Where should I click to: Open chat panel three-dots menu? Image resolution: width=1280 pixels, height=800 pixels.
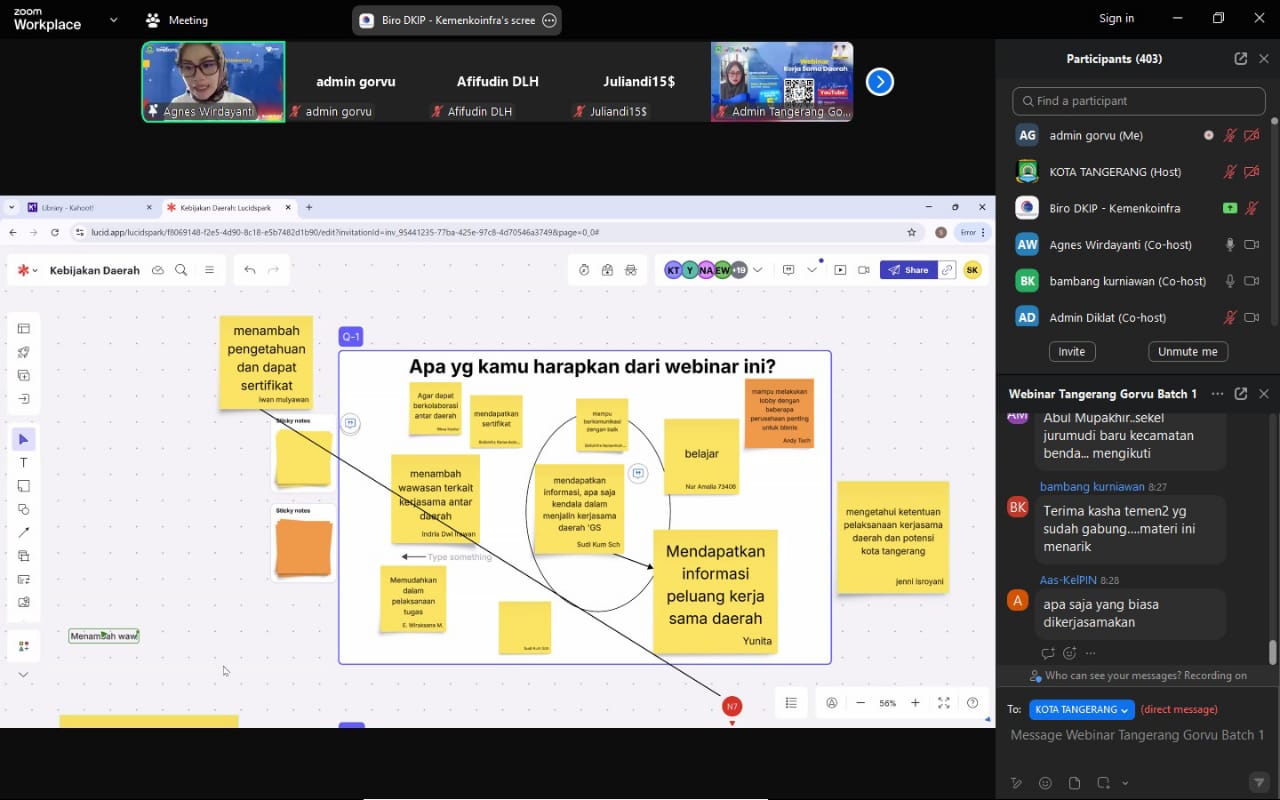point(1217,394)
